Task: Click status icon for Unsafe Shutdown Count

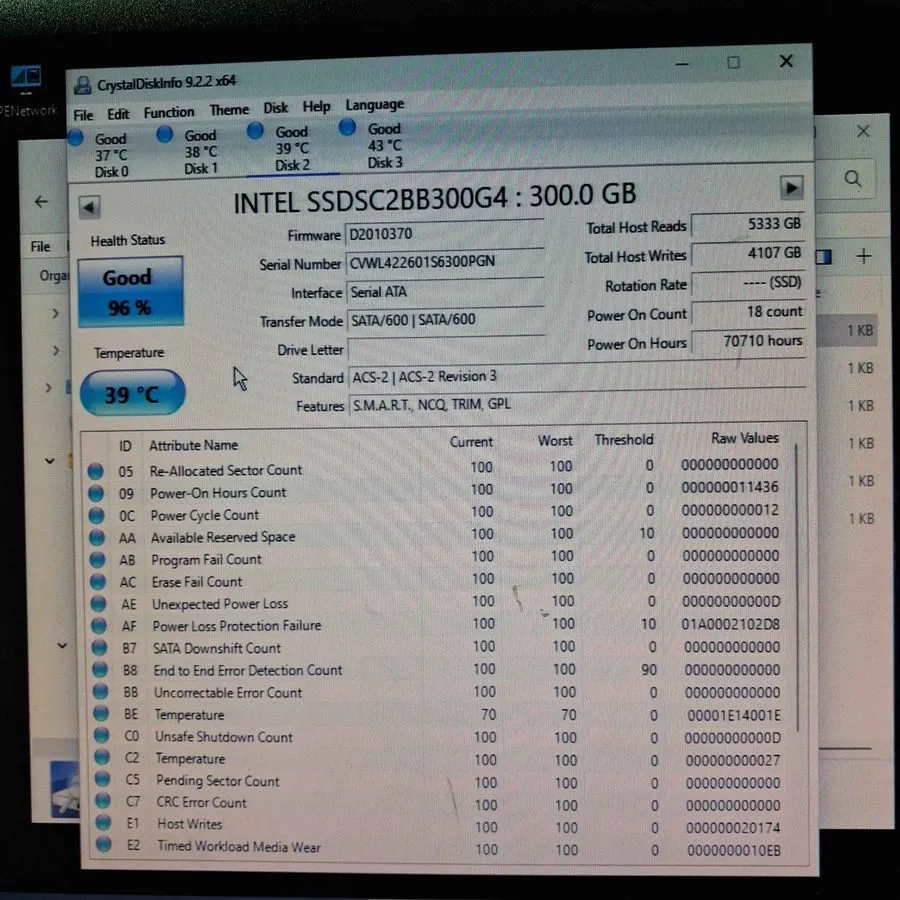Action: (x=102, y=735)
